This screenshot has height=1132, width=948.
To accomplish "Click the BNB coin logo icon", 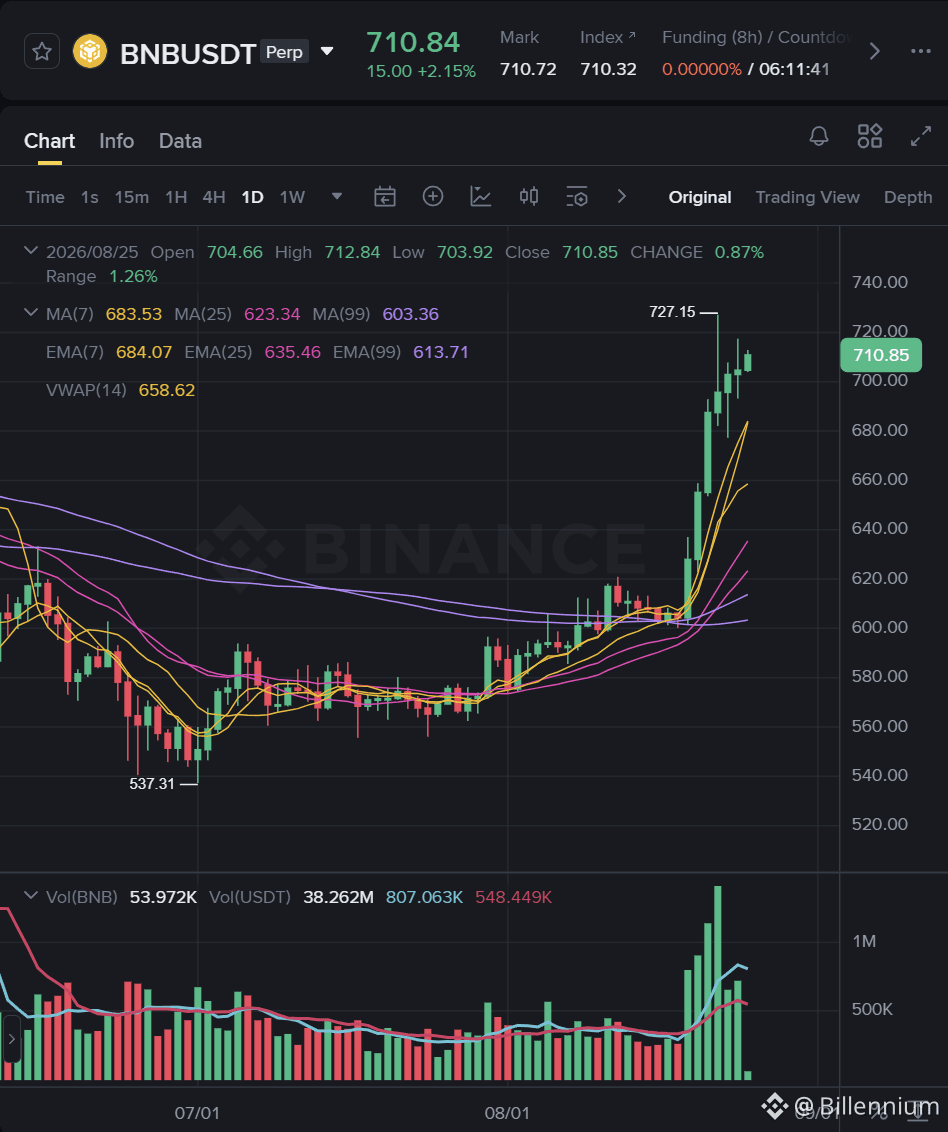I will point(90,51).
